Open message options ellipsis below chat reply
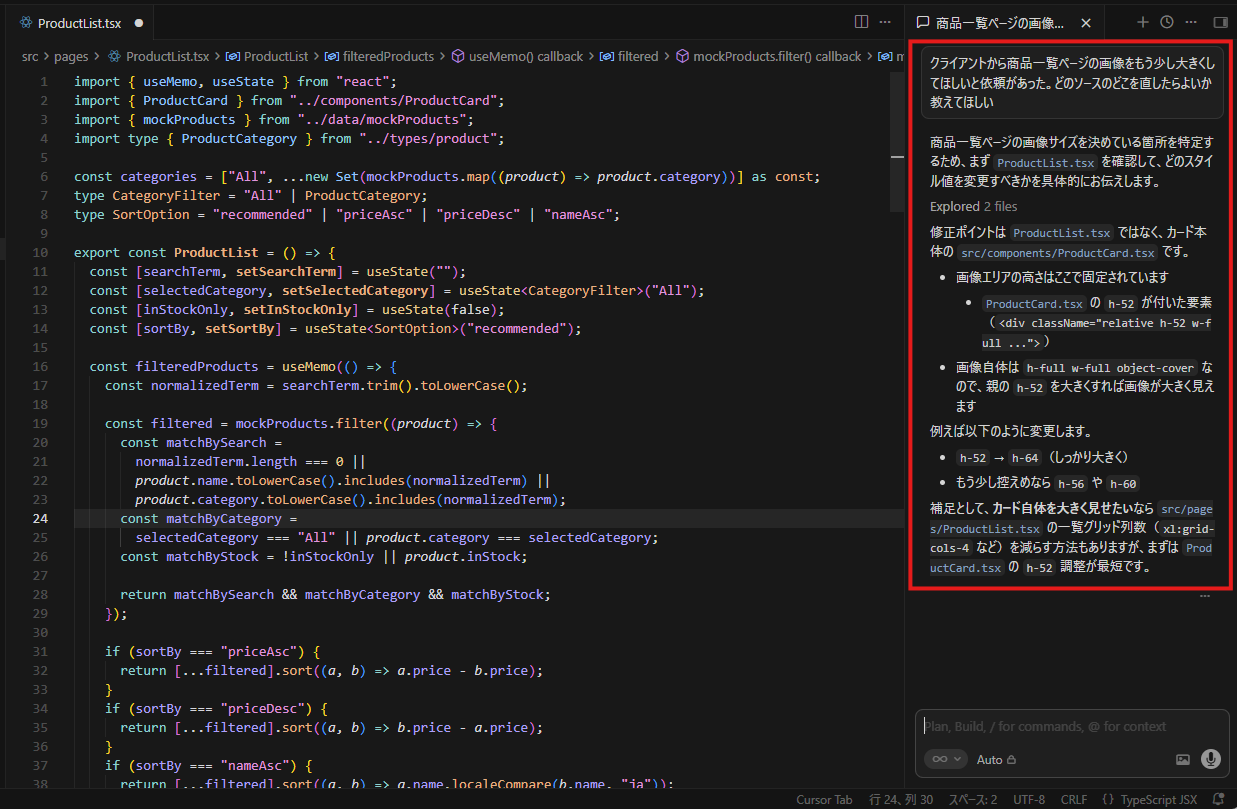Image resolution: width=1237 pixels, height=809 pixels. point(1205,596)
